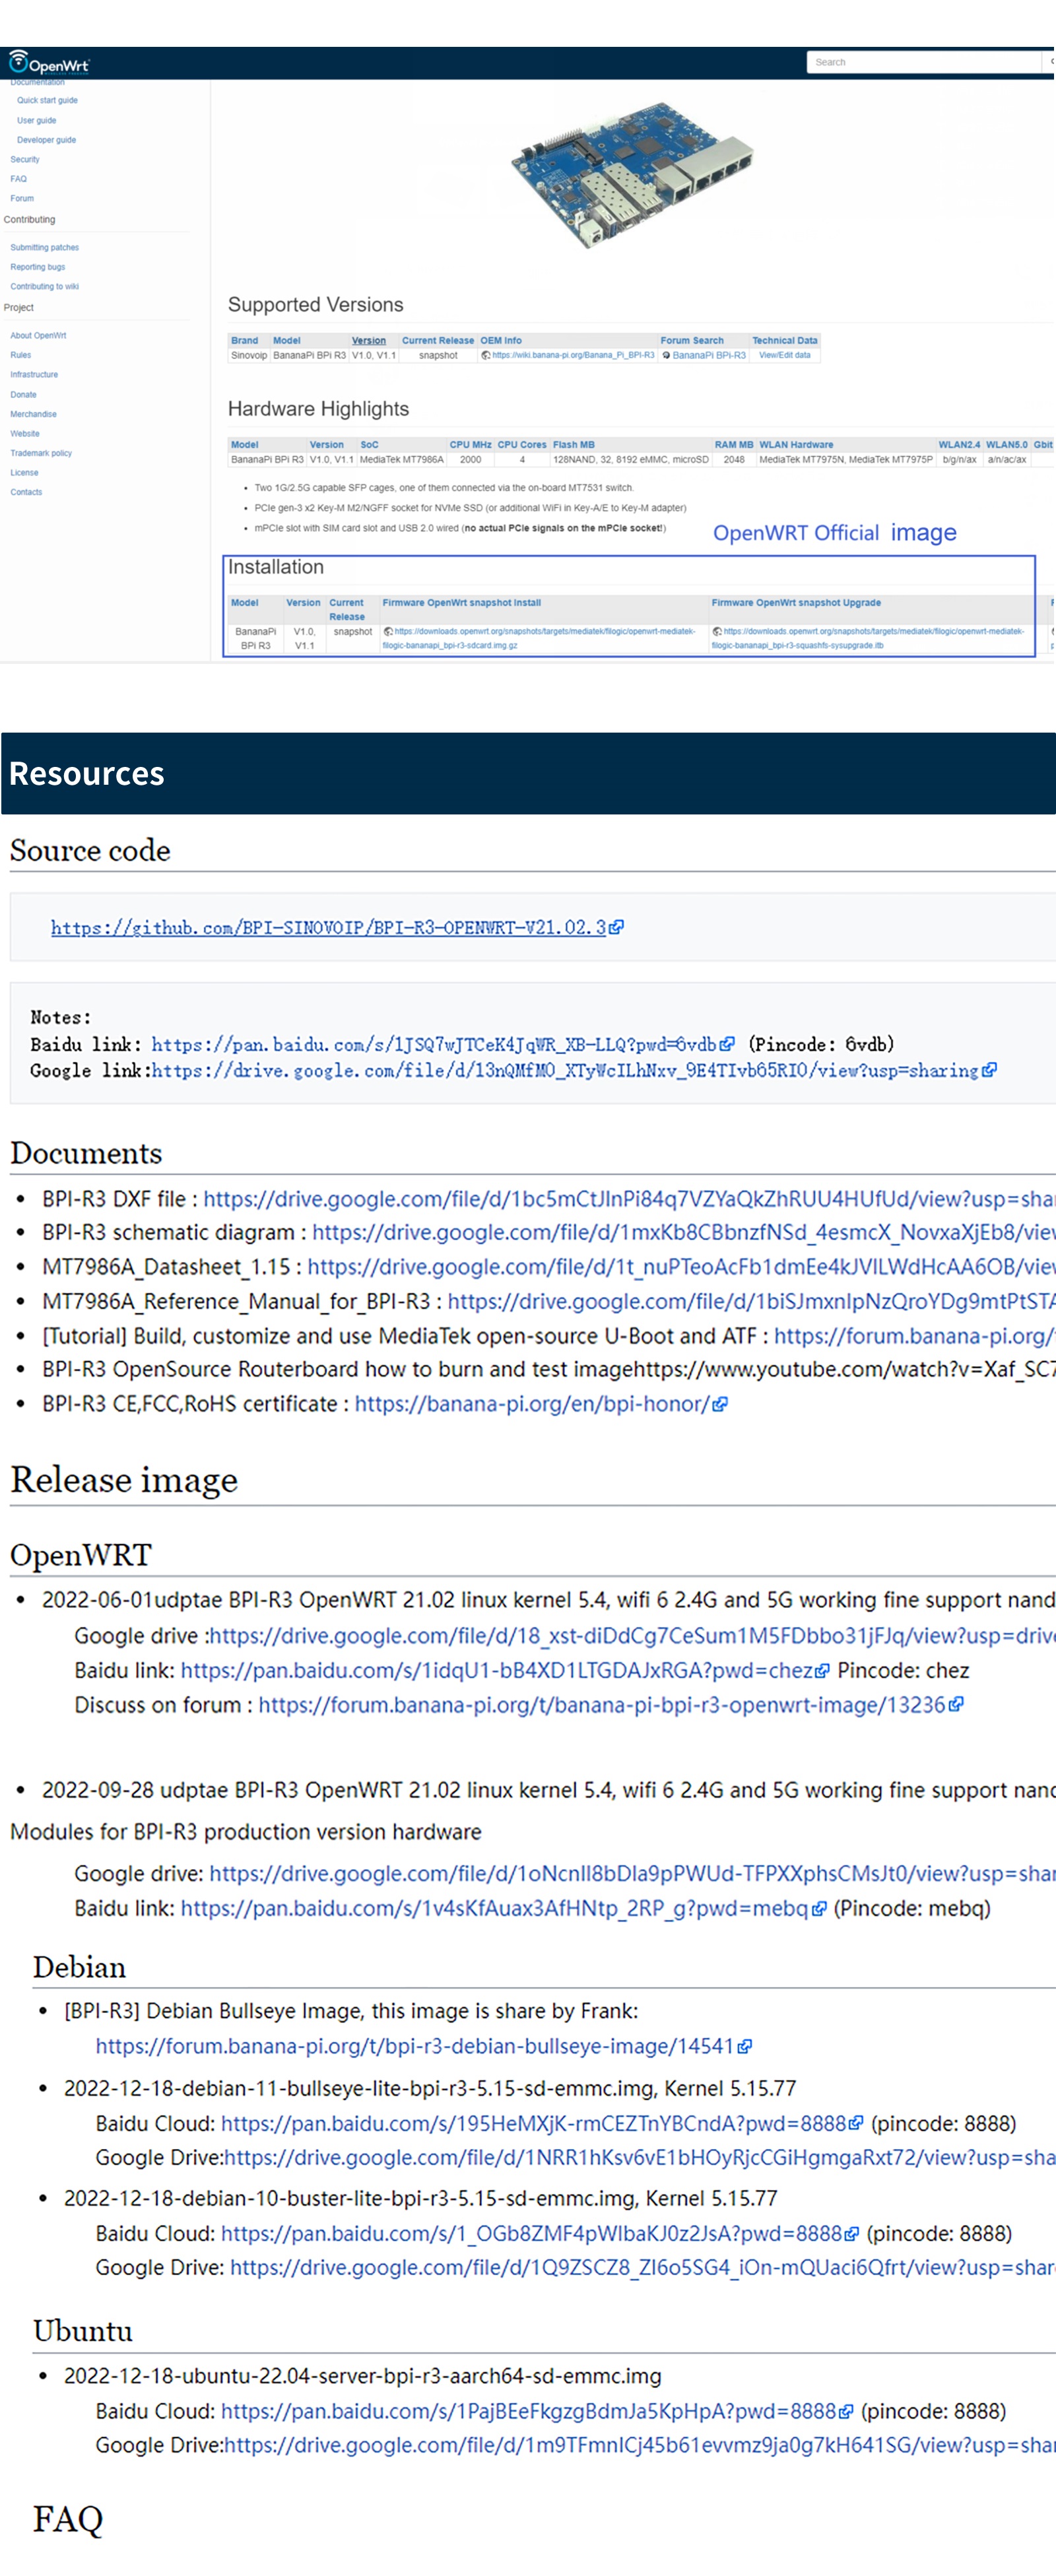Click the BananaPi BPI-R3 board image

632,173
